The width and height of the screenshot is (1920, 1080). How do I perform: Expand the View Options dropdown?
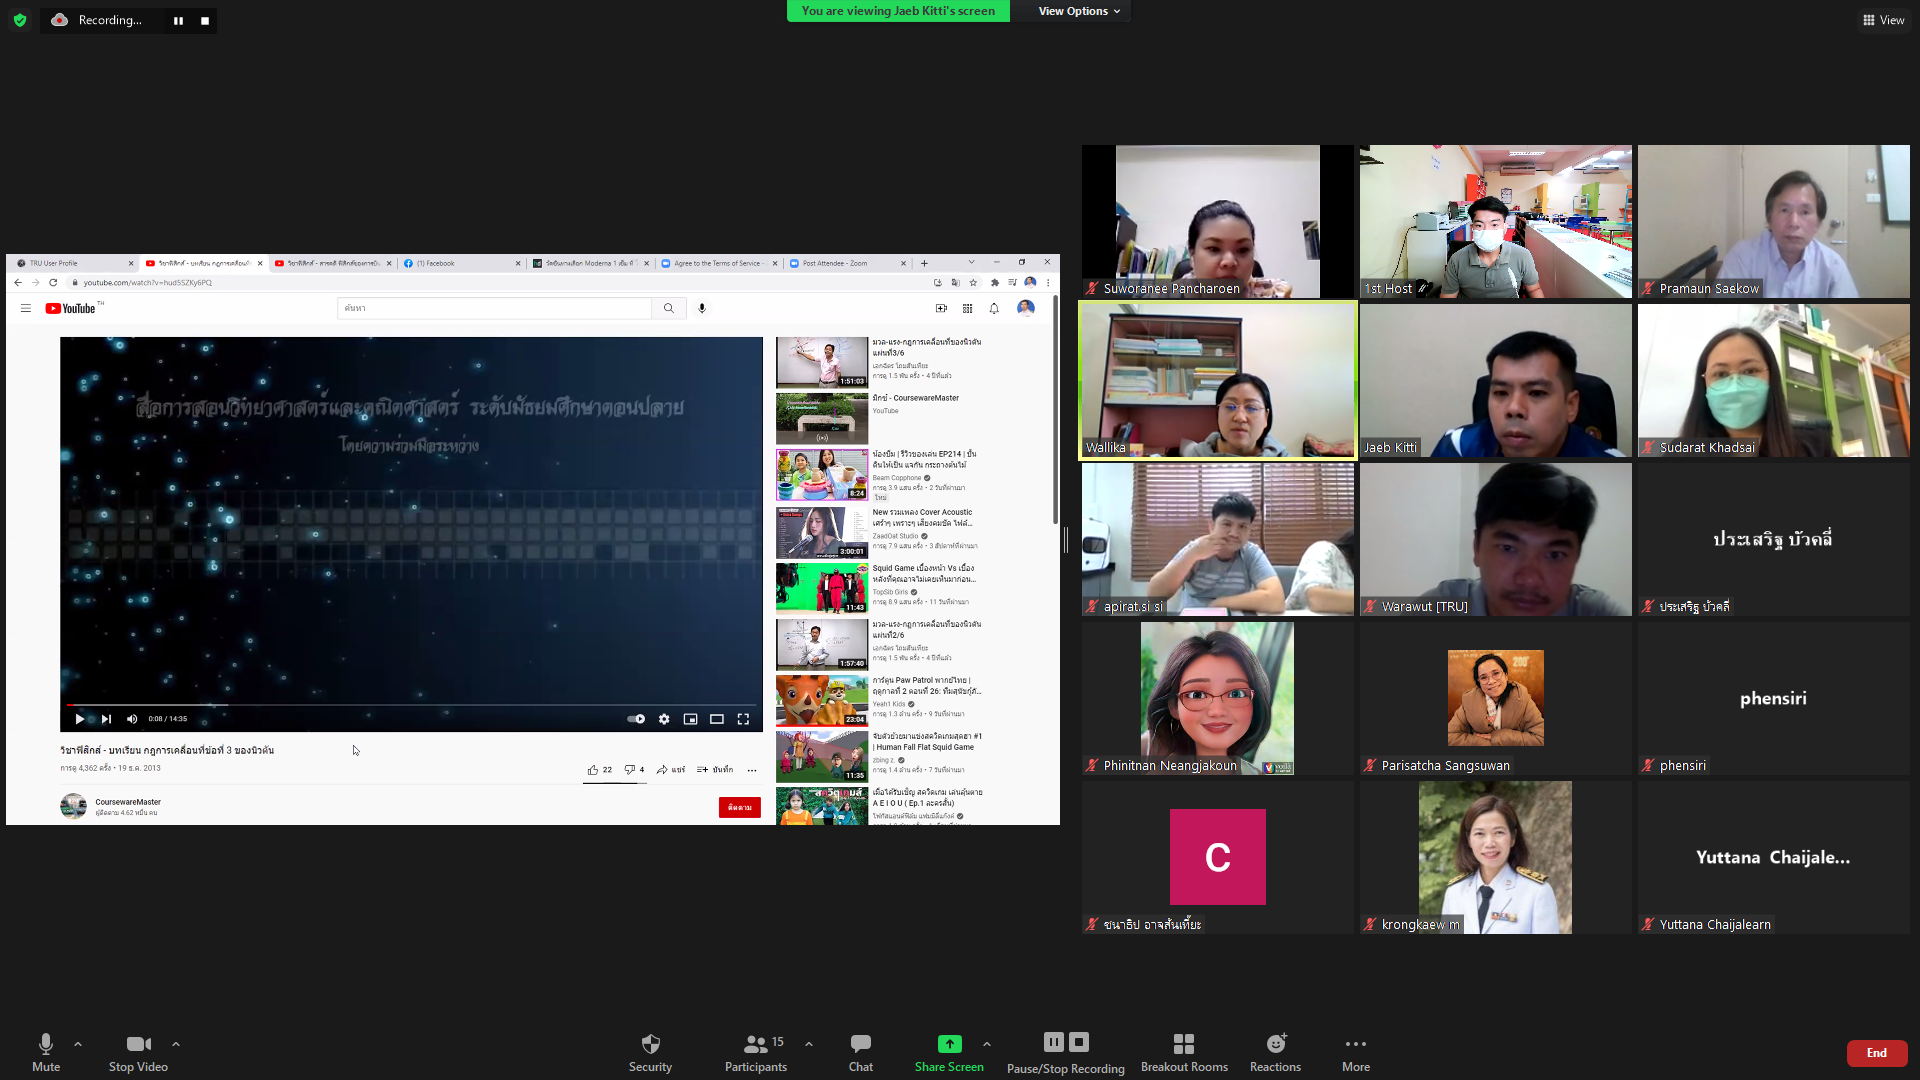1078,11
